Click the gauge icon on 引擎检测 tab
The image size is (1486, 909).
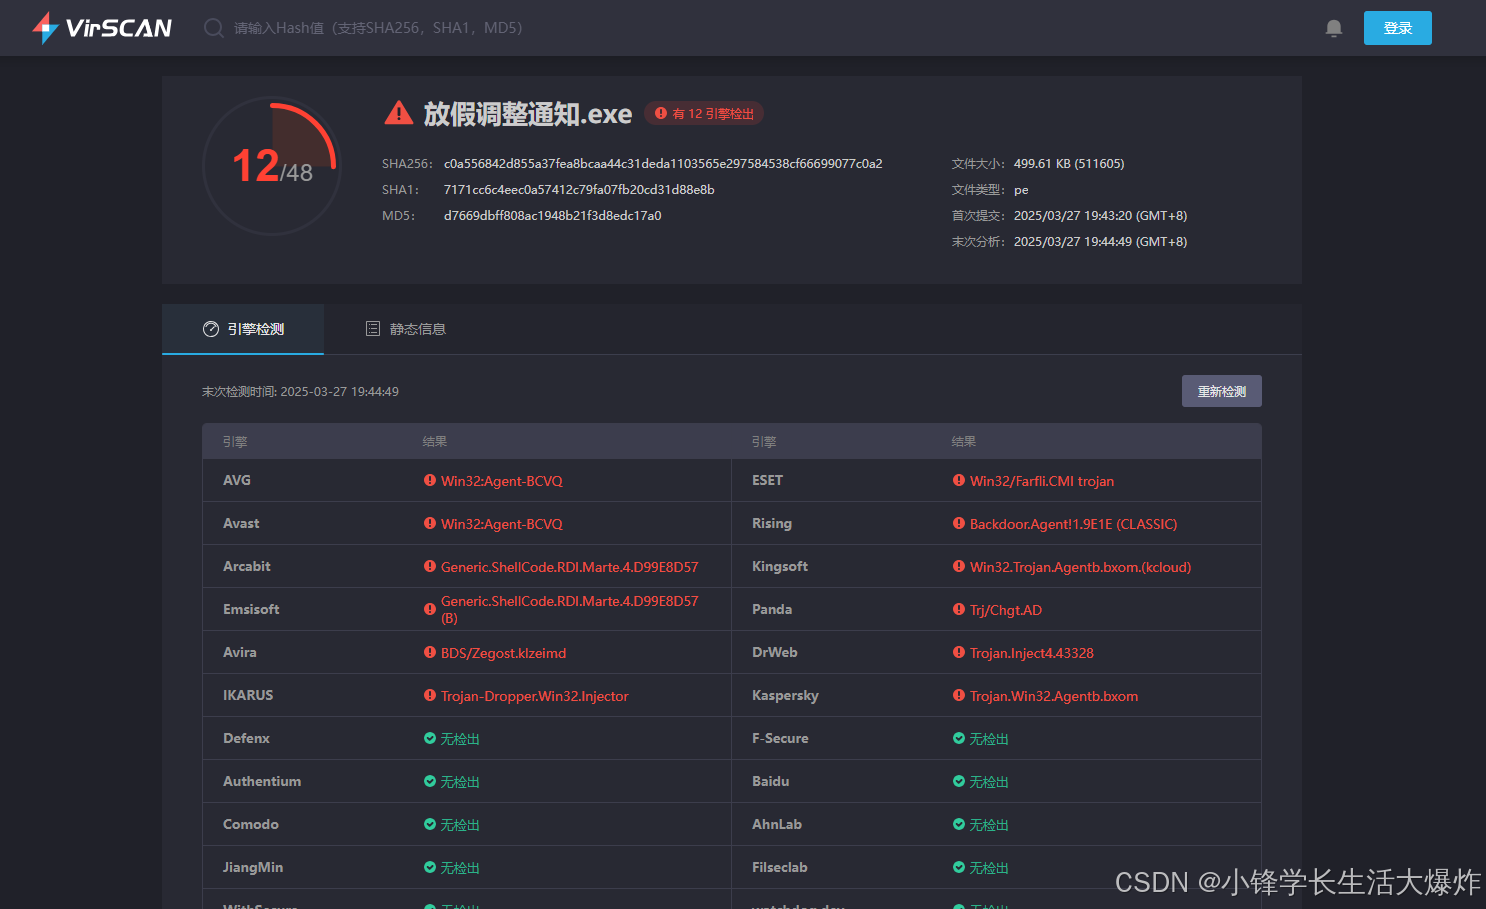click(211, 329)
